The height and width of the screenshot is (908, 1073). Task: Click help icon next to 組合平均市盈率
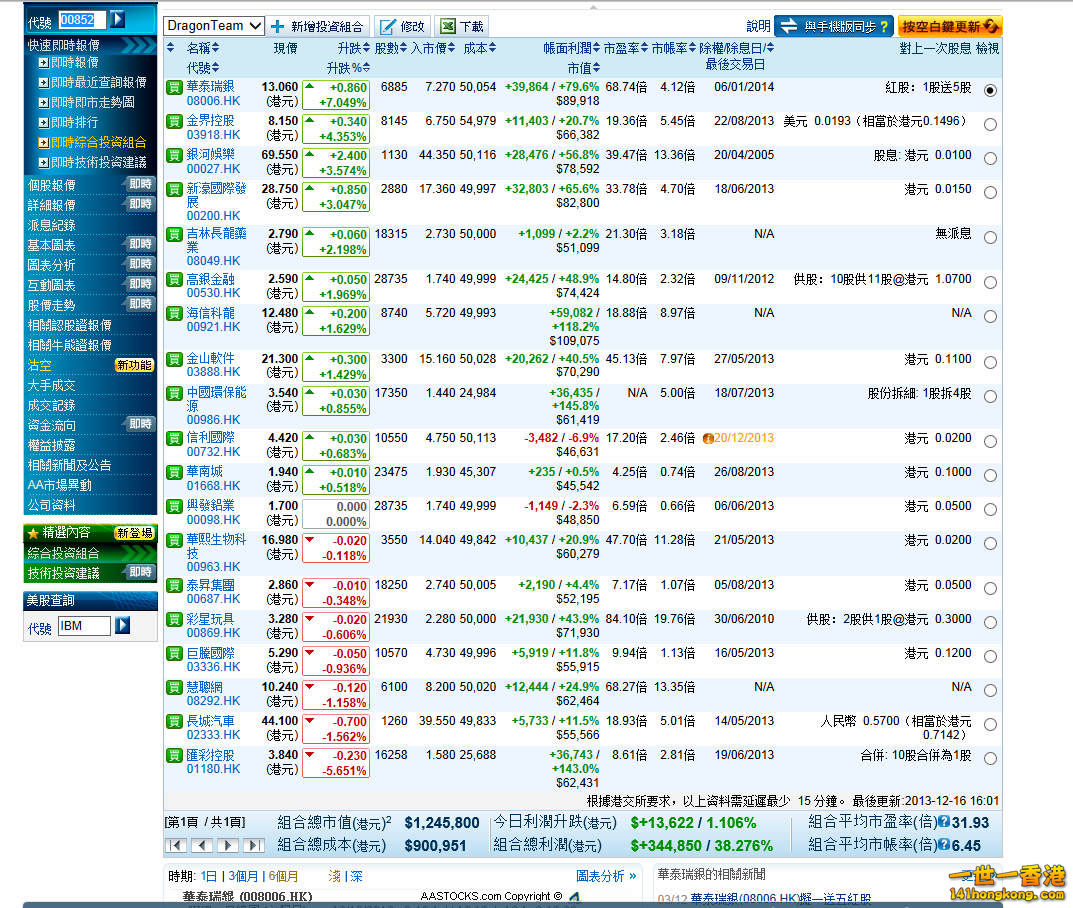pos(944,822)
